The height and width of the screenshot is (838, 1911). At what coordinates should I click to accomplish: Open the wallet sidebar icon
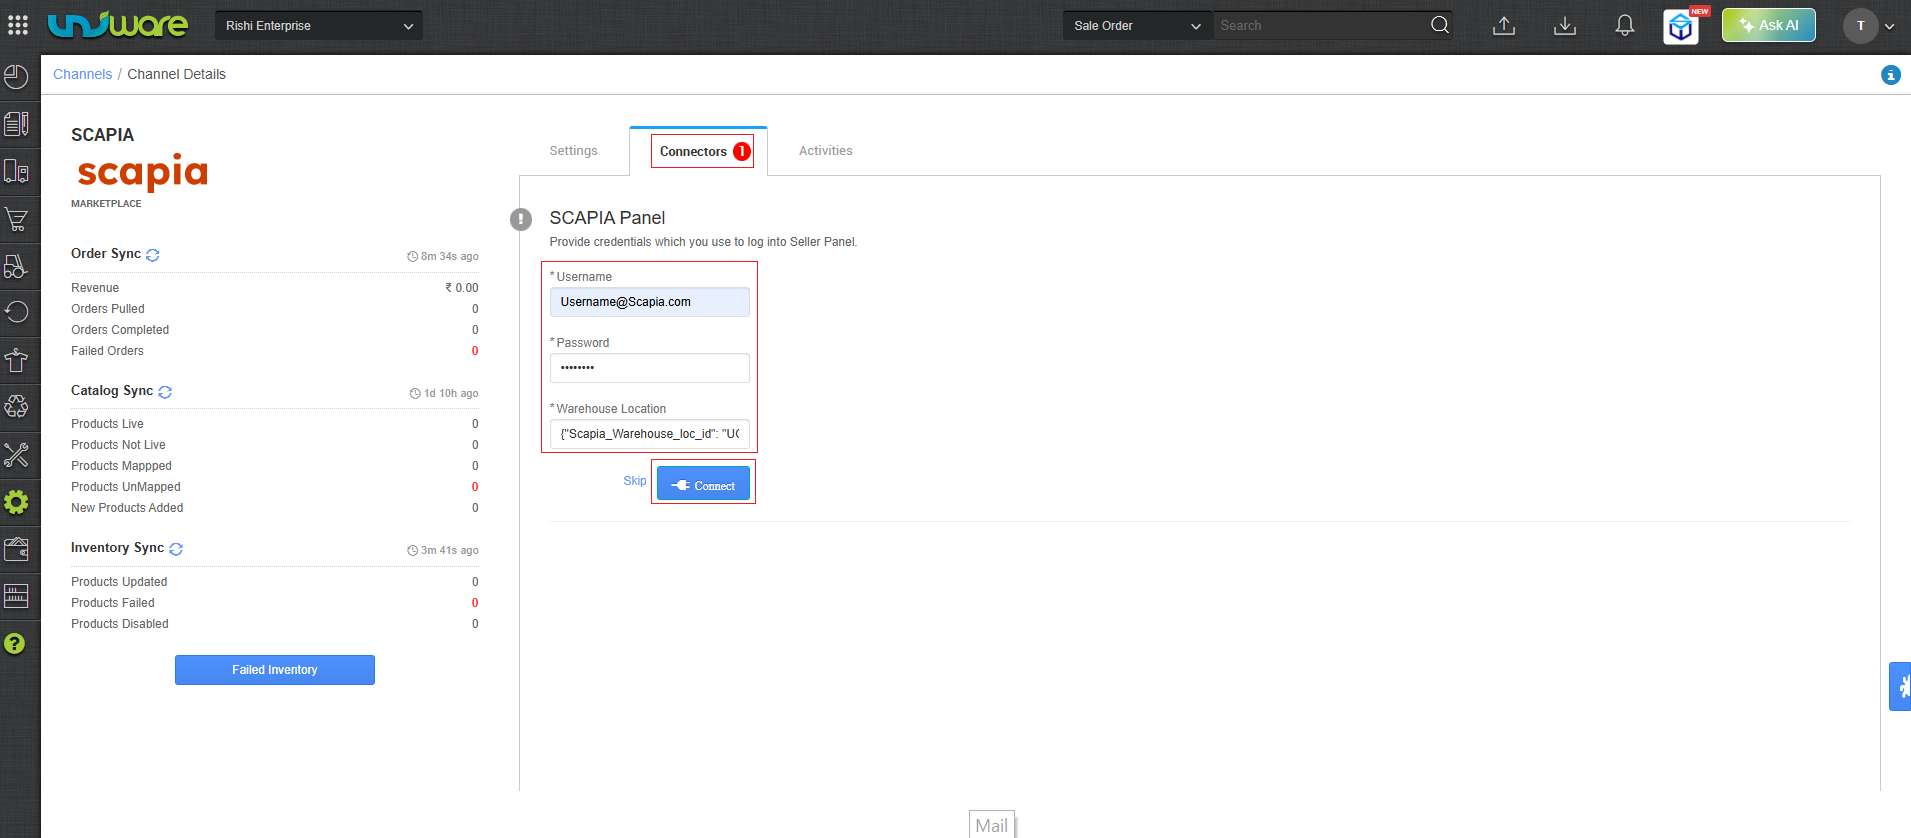click(x=17, y=549)
